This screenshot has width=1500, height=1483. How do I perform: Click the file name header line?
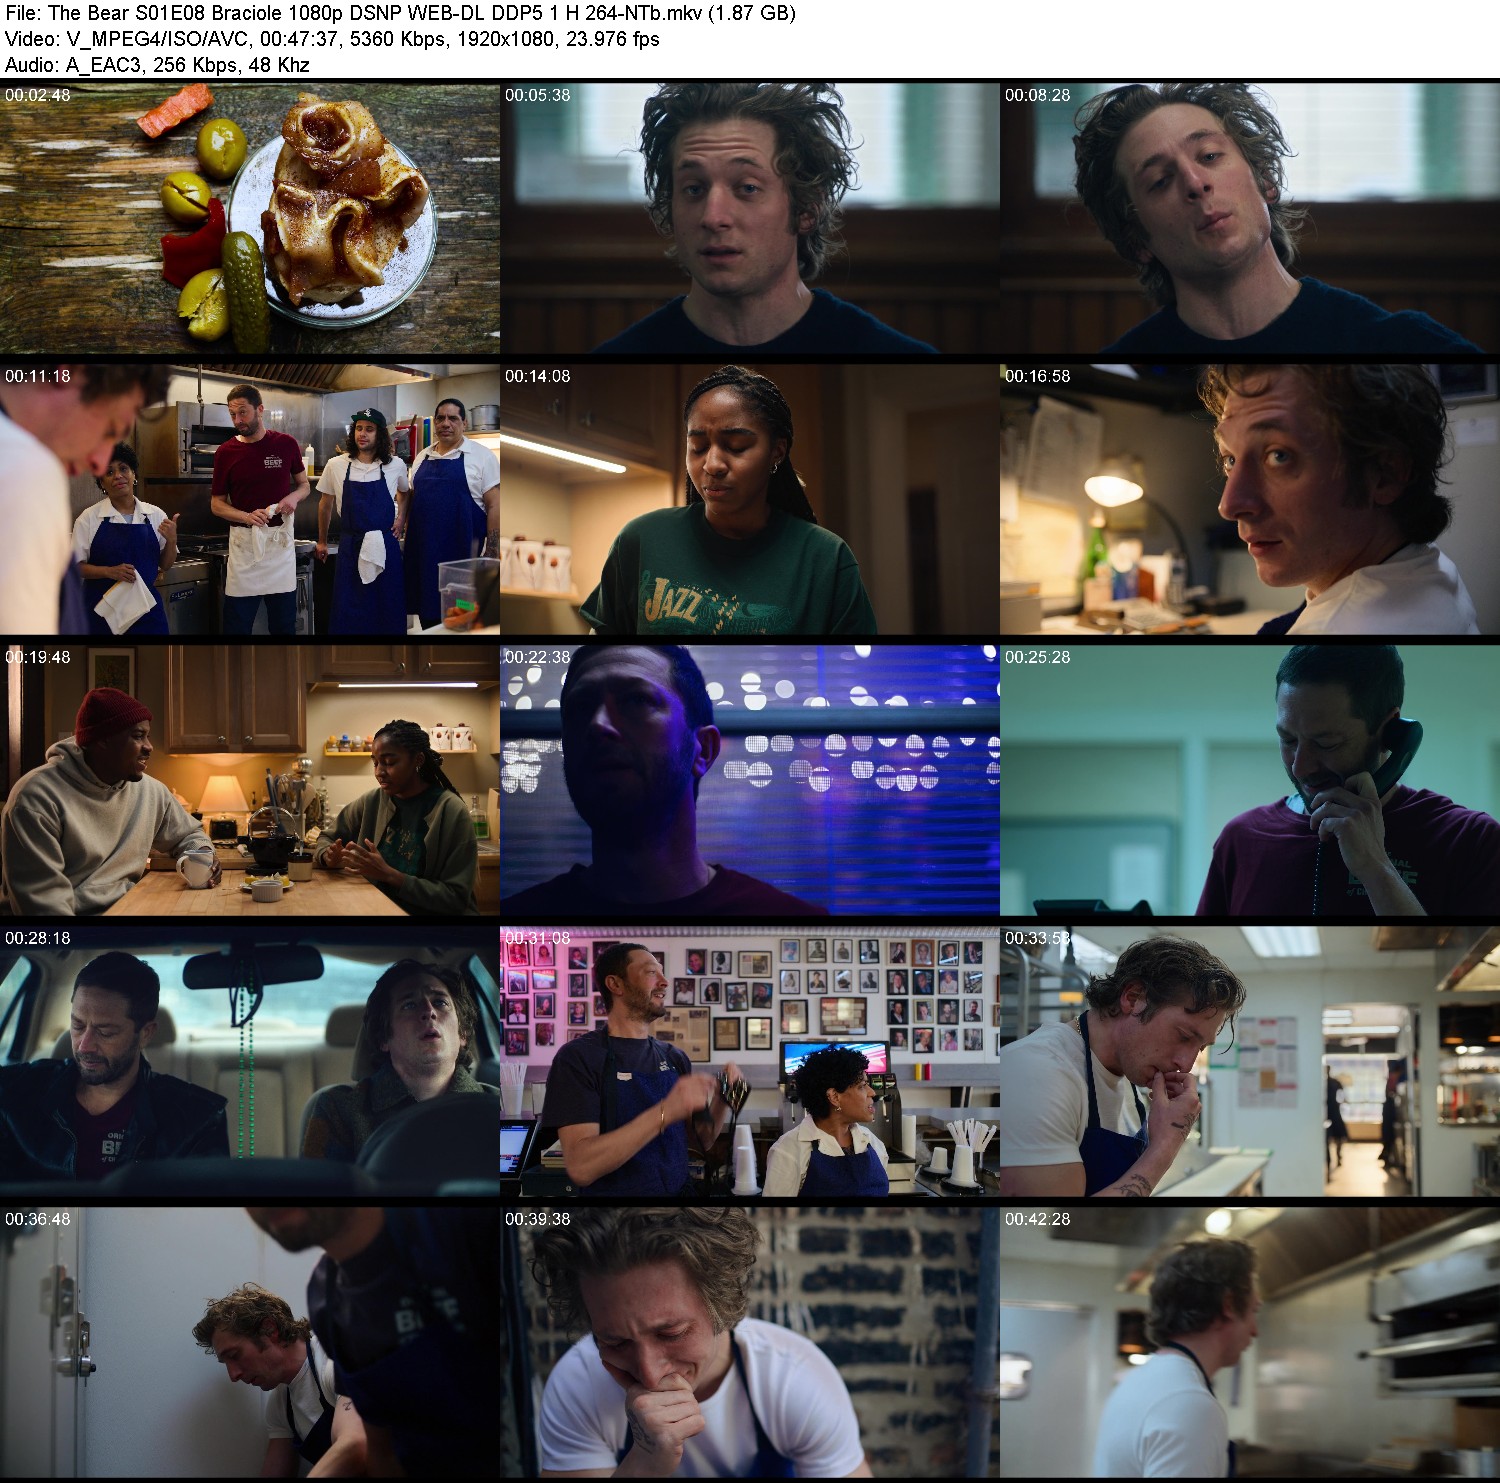[400, 13]
